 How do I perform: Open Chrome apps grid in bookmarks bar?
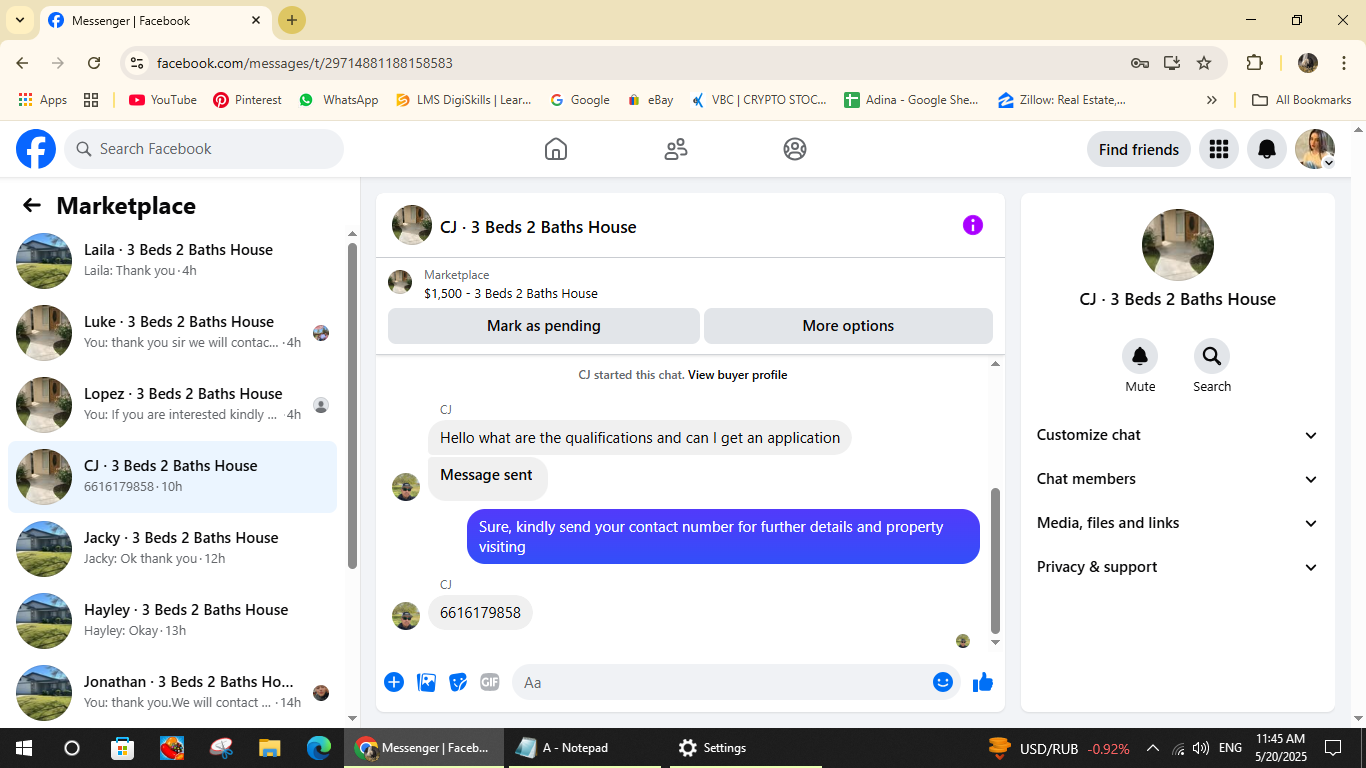click(x=91, y=100)
